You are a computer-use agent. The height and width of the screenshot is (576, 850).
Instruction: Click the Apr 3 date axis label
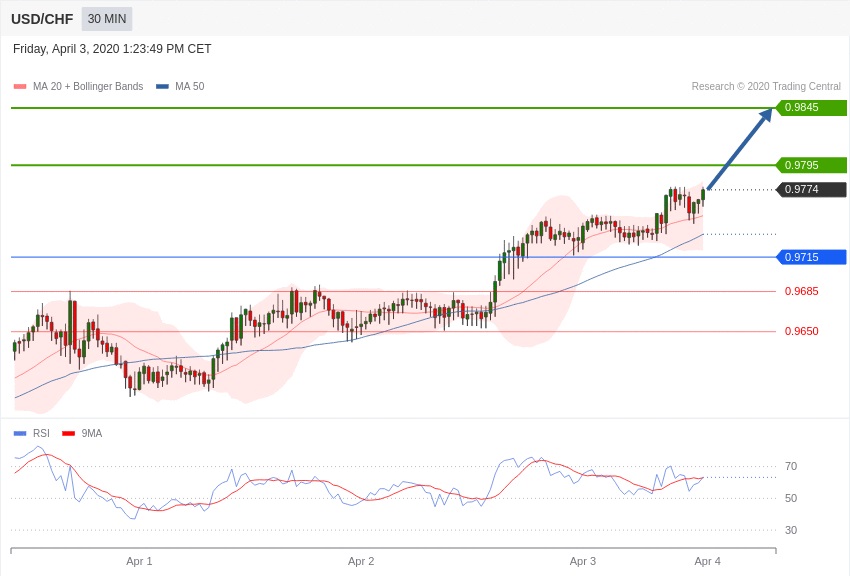(583, 561)
